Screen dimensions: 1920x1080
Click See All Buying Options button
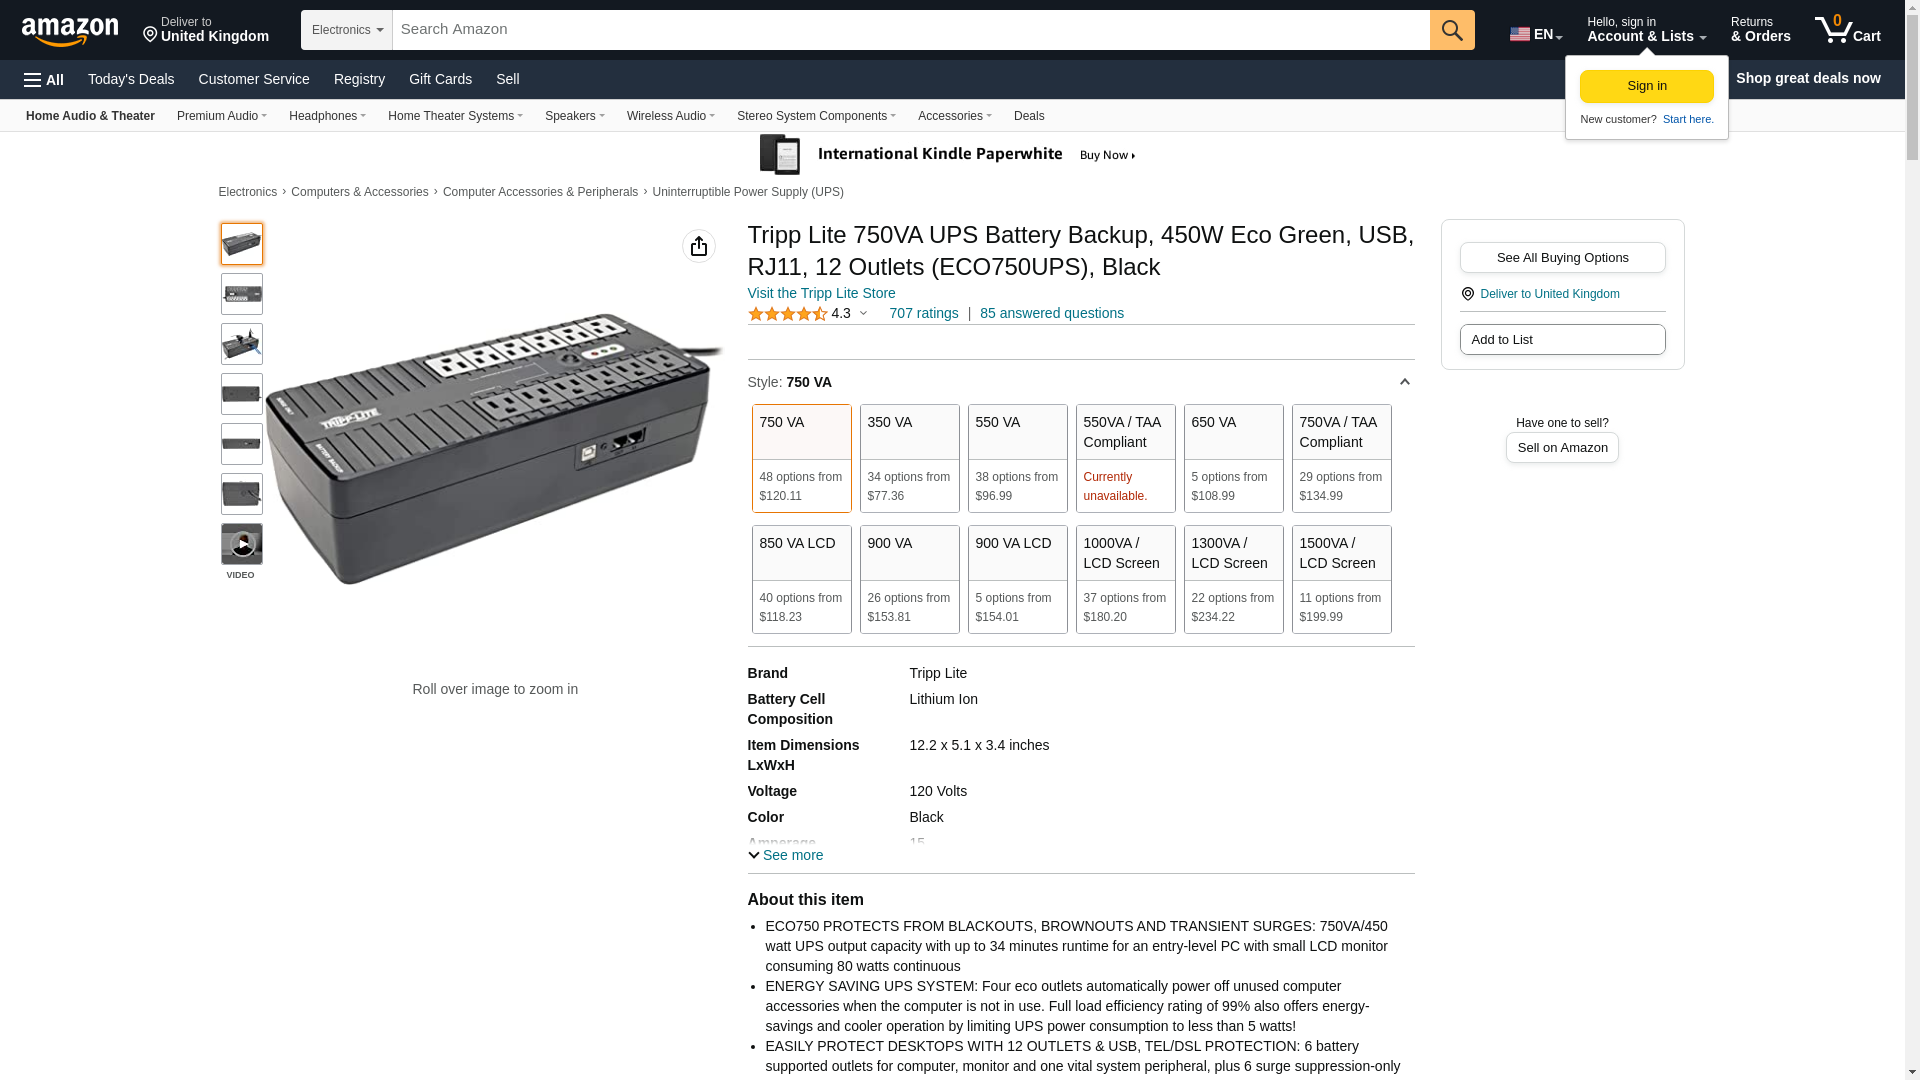1561,258
